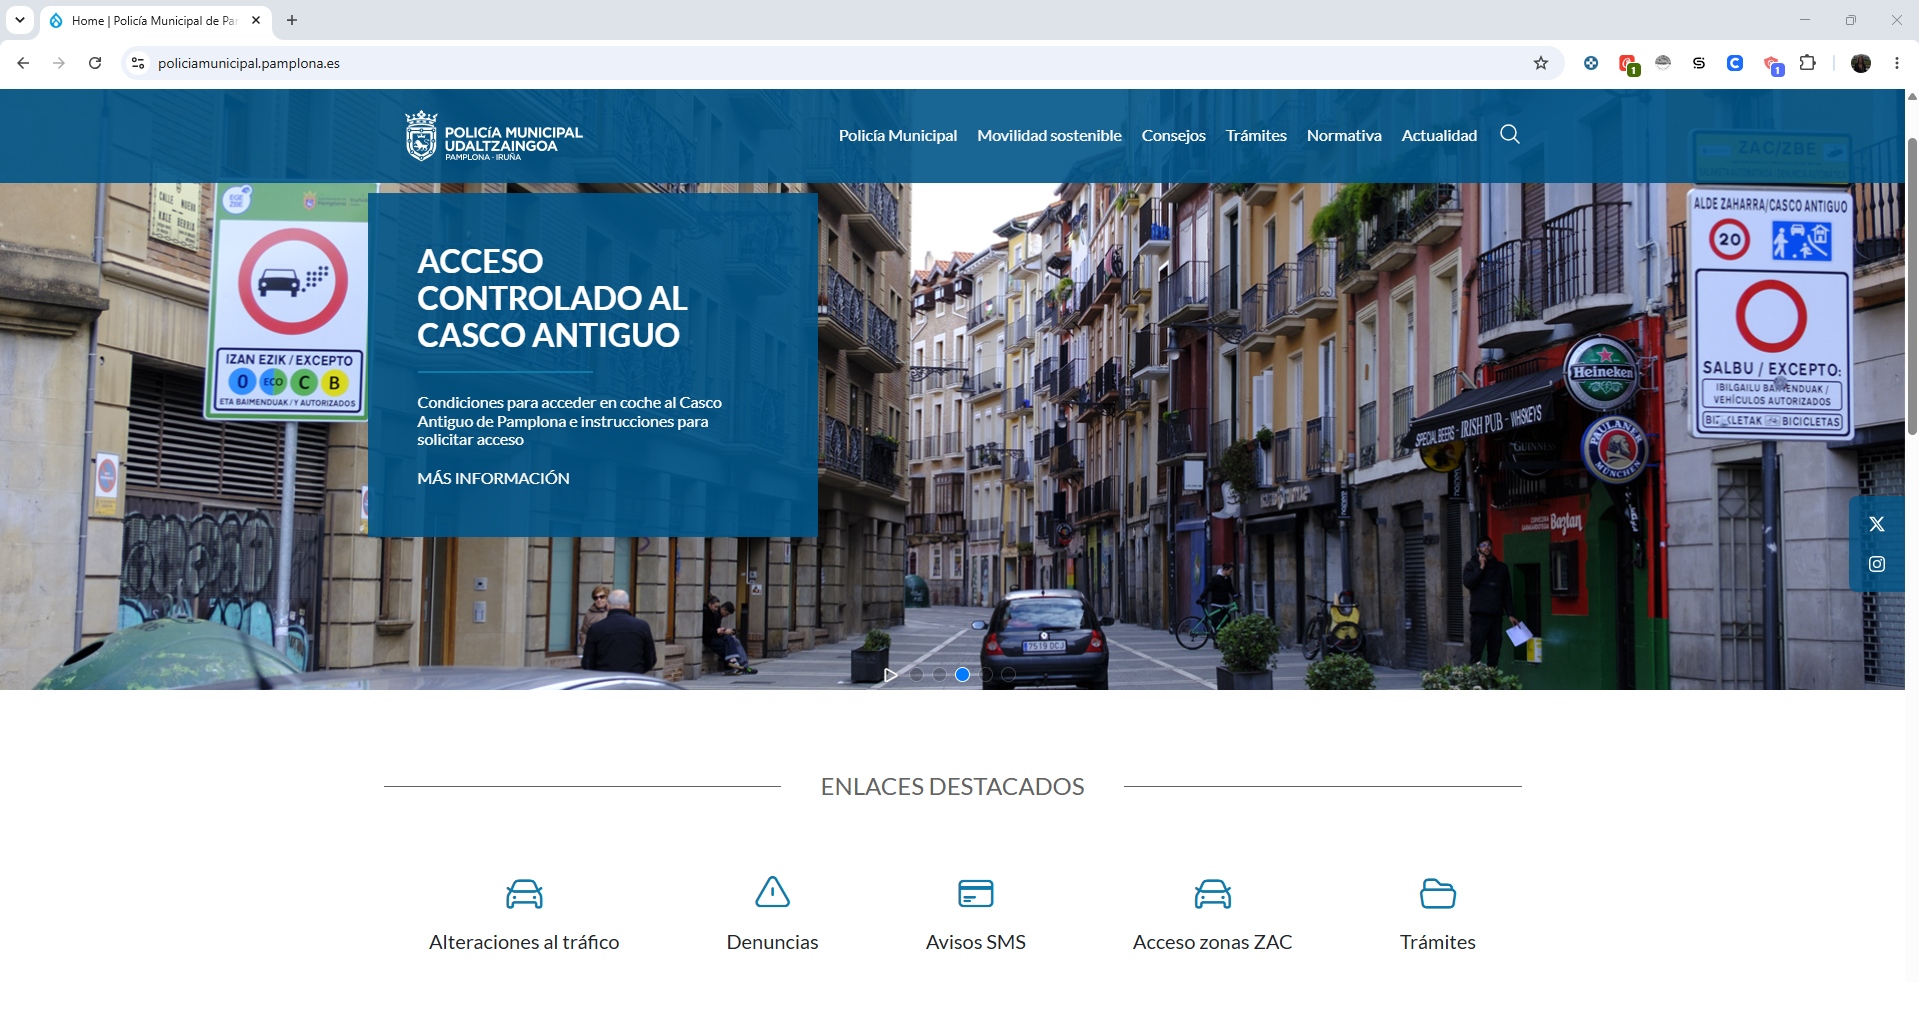Click the ENLACES DESTACADOS heading

coord(952,786)
